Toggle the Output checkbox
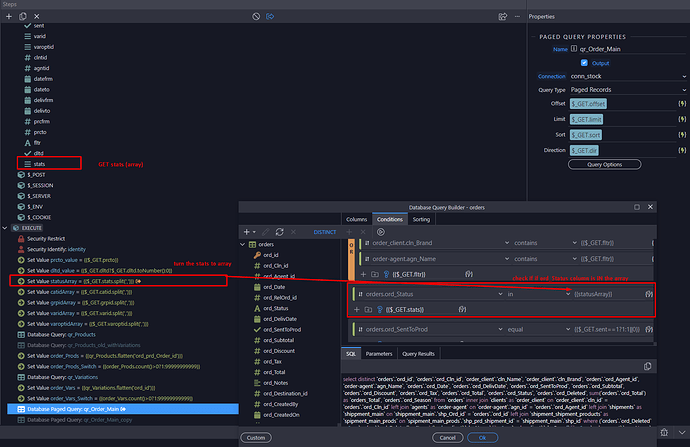690x447 pixels. 584,63
